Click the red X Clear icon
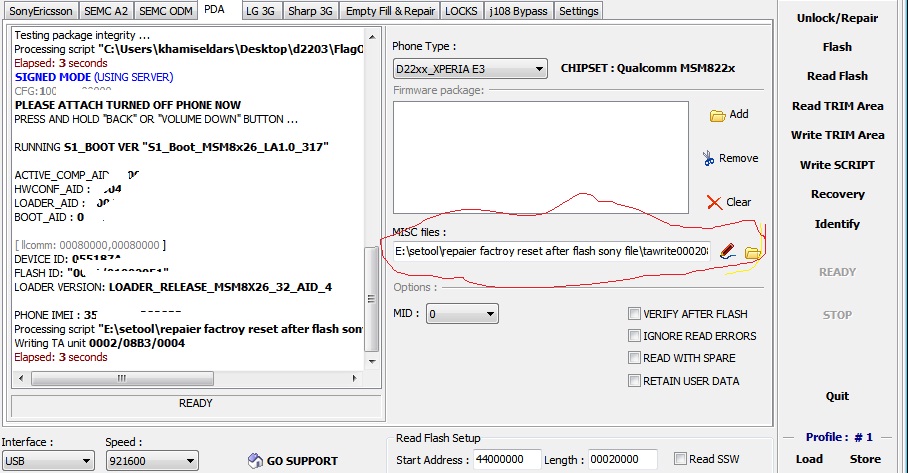The height and width of the screenshot is (473, 908). point(714,202)
